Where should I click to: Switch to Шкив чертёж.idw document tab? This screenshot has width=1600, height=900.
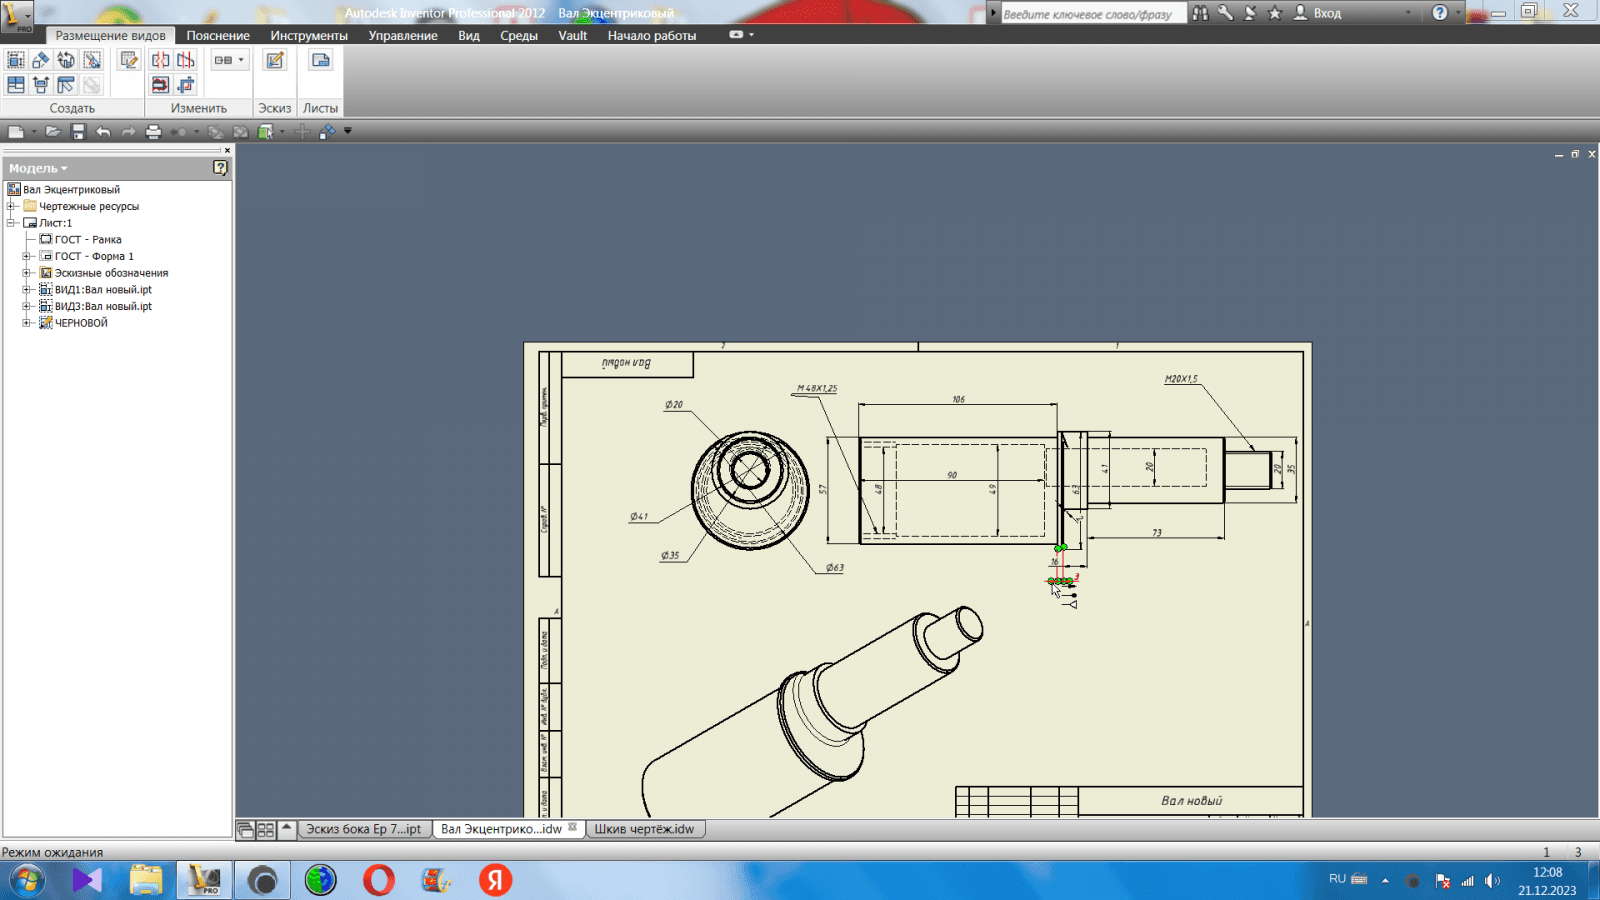click(x=644, y=829)
